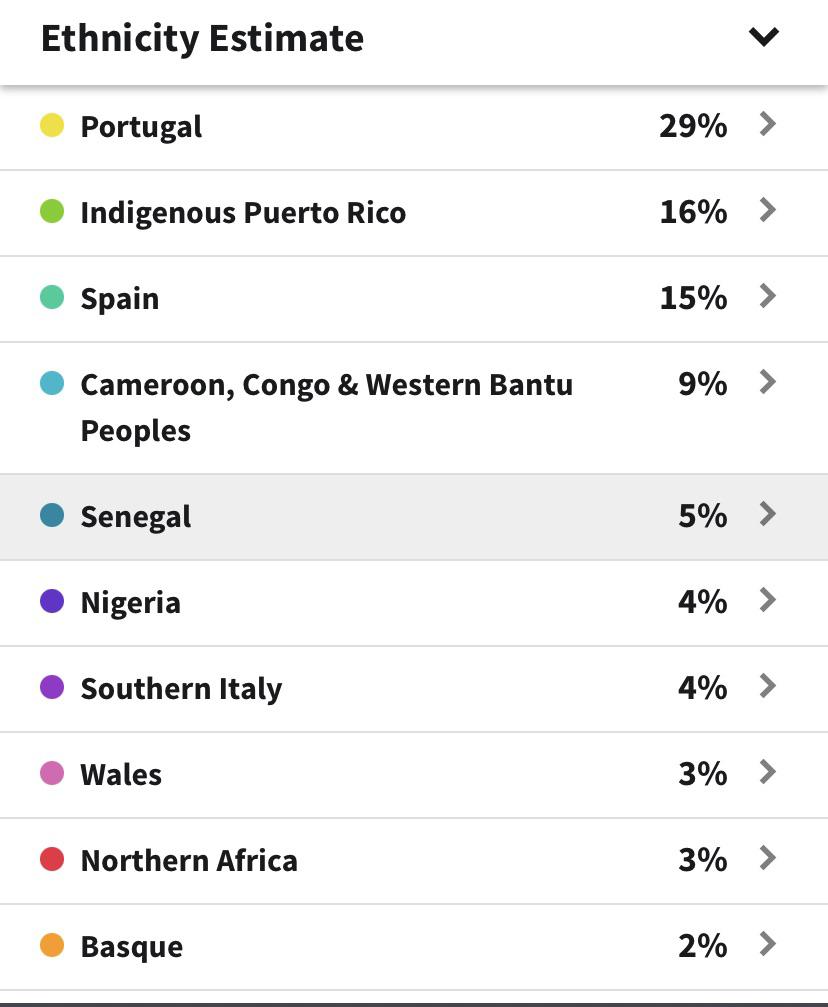Click the green dot beside Indigenous Puerto Rico
The height and width of the screenshot is (1007, 828).
54,211
